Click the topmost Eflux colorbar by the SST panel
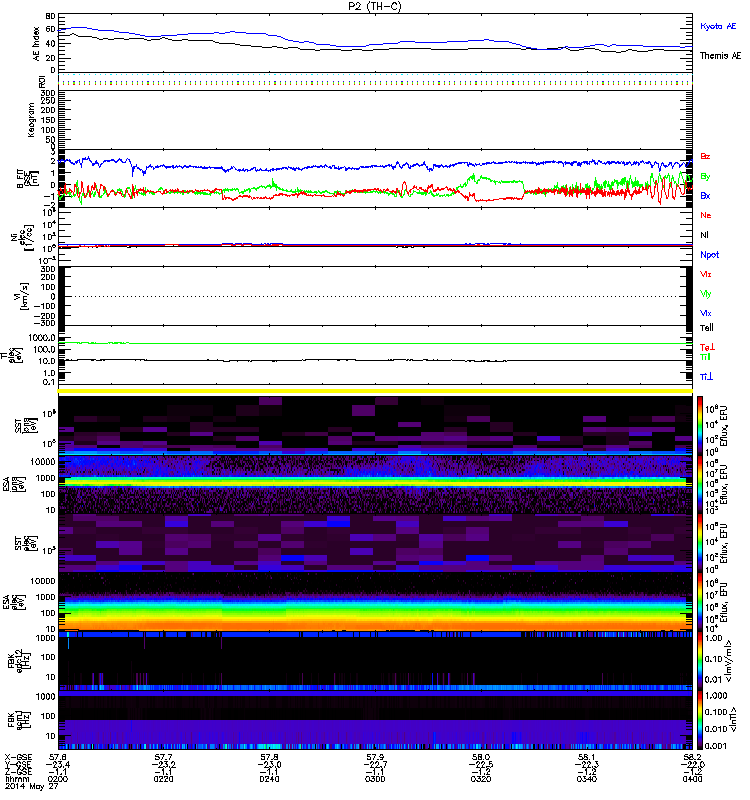This screenshot has height=800, width=750. click(x=700, y=425)
